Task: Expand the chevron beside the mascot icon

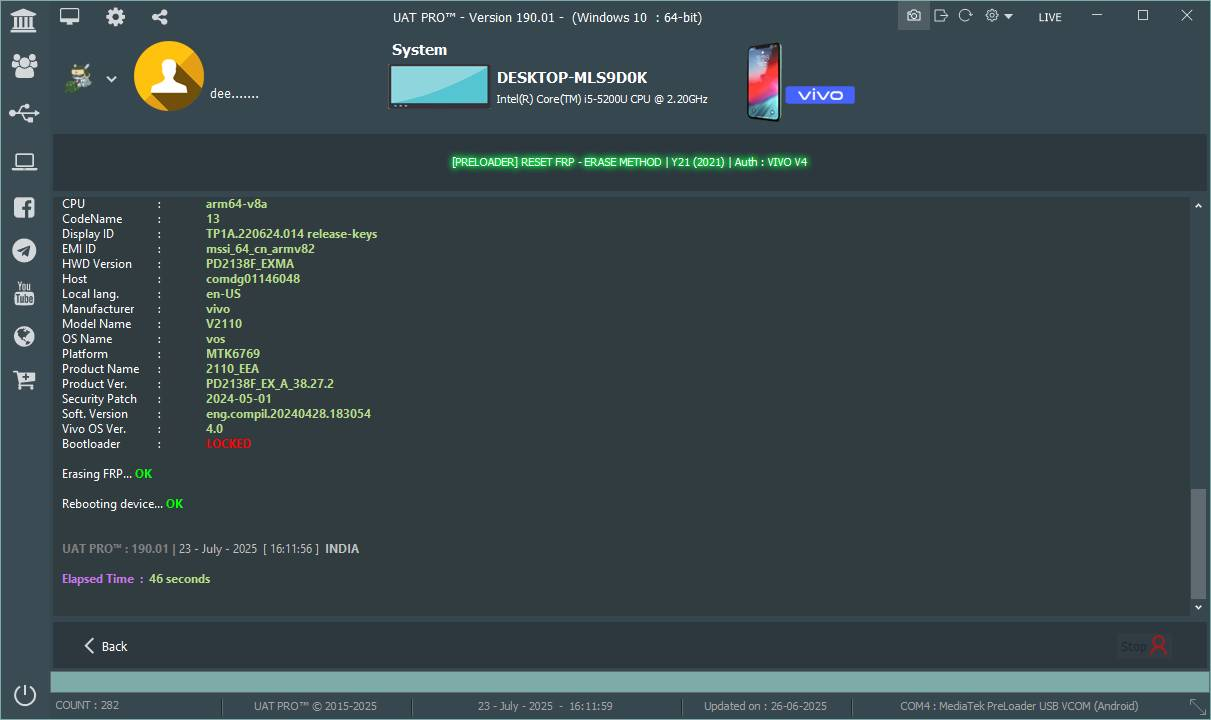Action: coord(111,79)
